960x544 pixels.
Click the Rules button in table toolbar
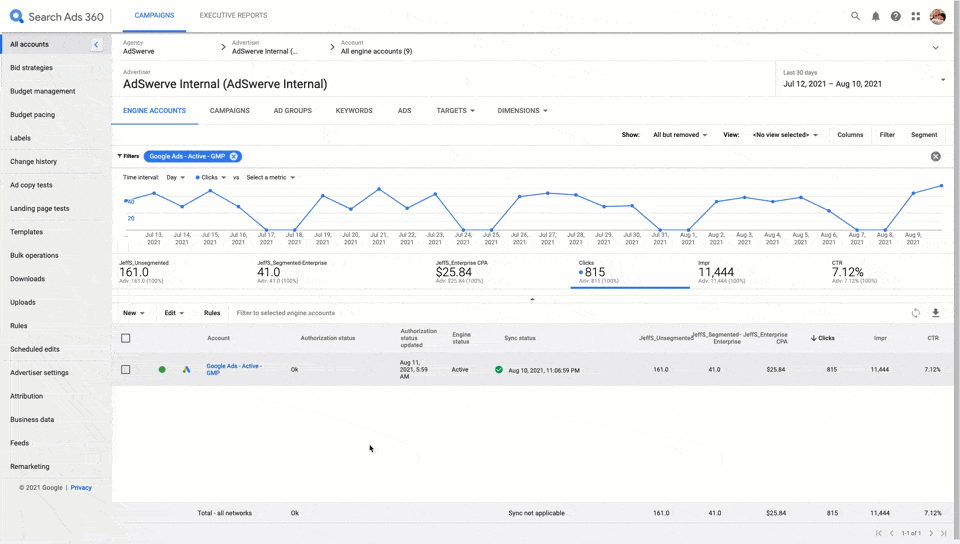(x=212, y=313)
